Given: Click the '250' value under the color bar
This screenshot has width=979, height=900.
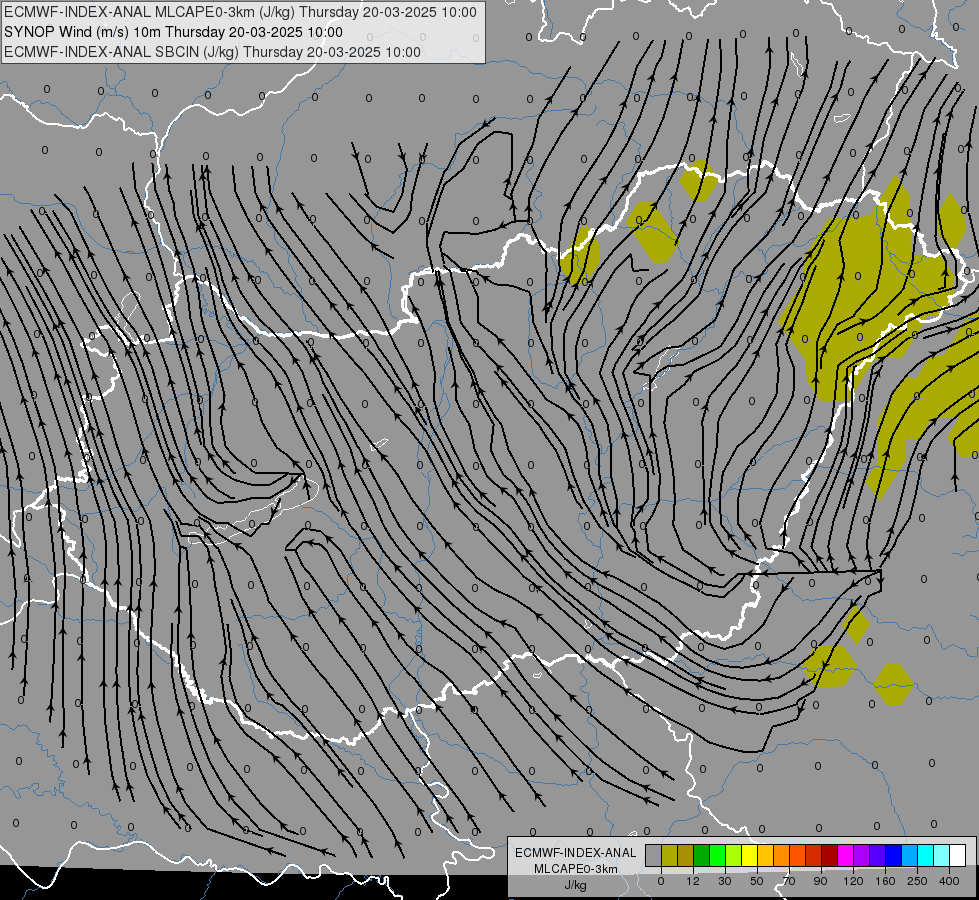Looking at the screenshot, I should pyautogui.click(x=917, y=881).
